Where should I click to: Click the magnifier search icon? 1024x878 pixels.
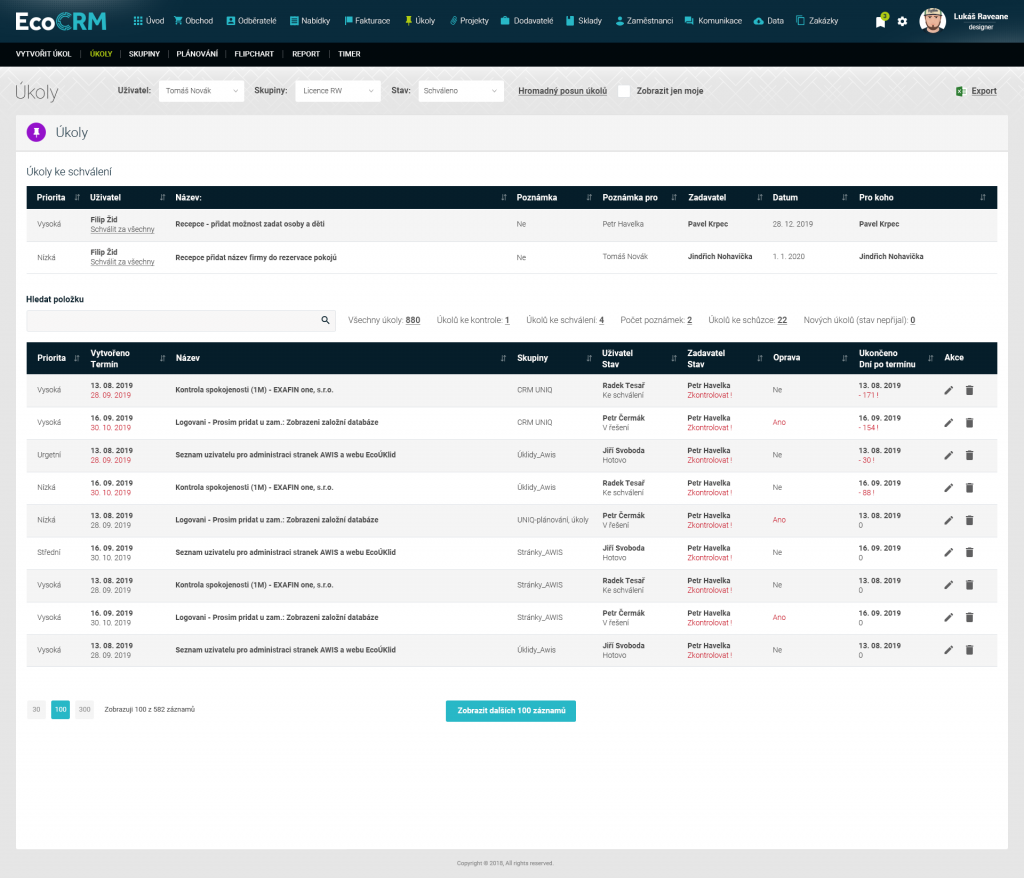(x=325, y=320)
